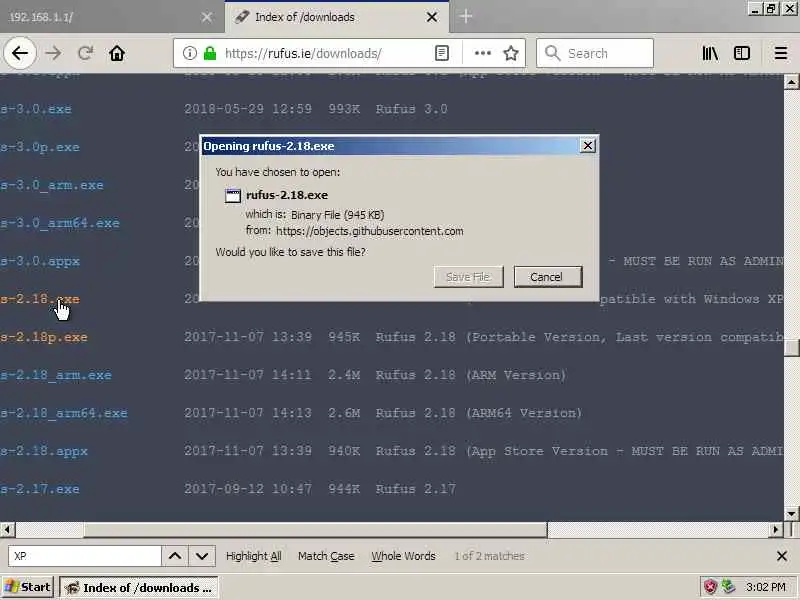Open the page actions three-dot menu
This screenshot has height=600, width=800.
[x=483, y=53]
